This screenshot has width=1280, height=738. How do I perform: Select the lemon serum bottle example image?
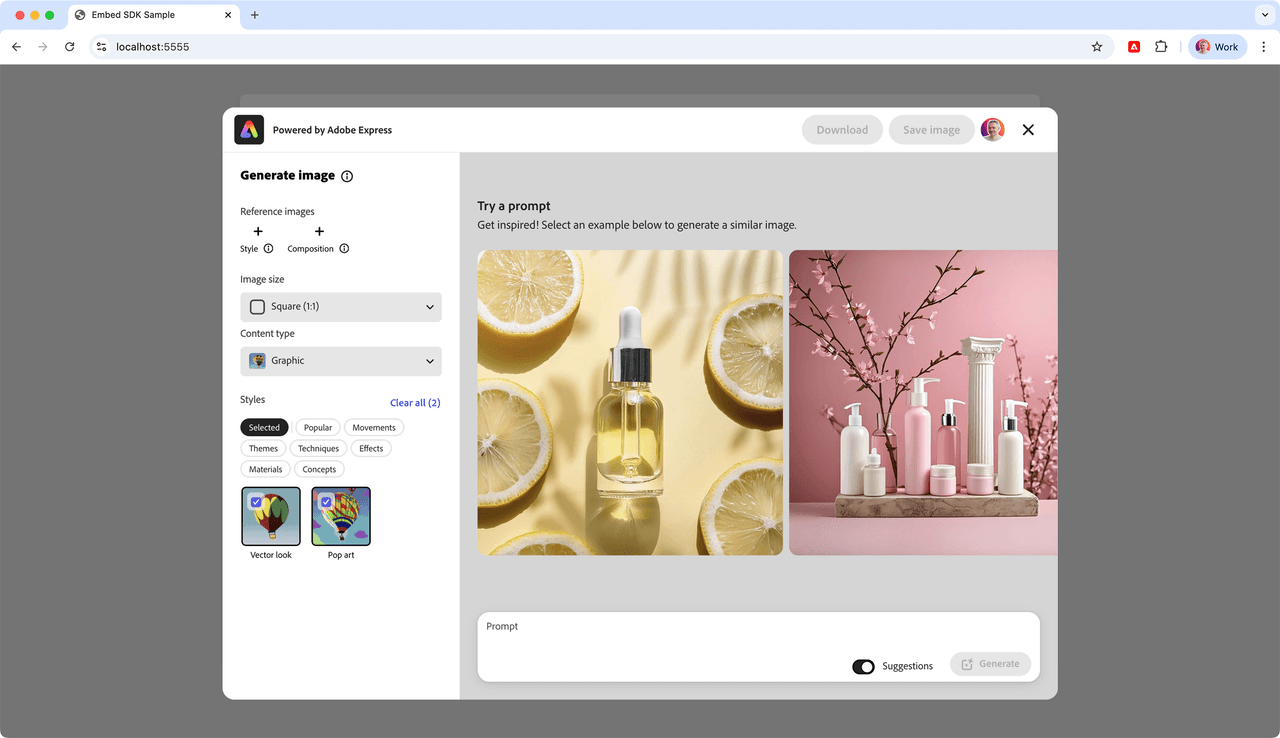[630, 402]
